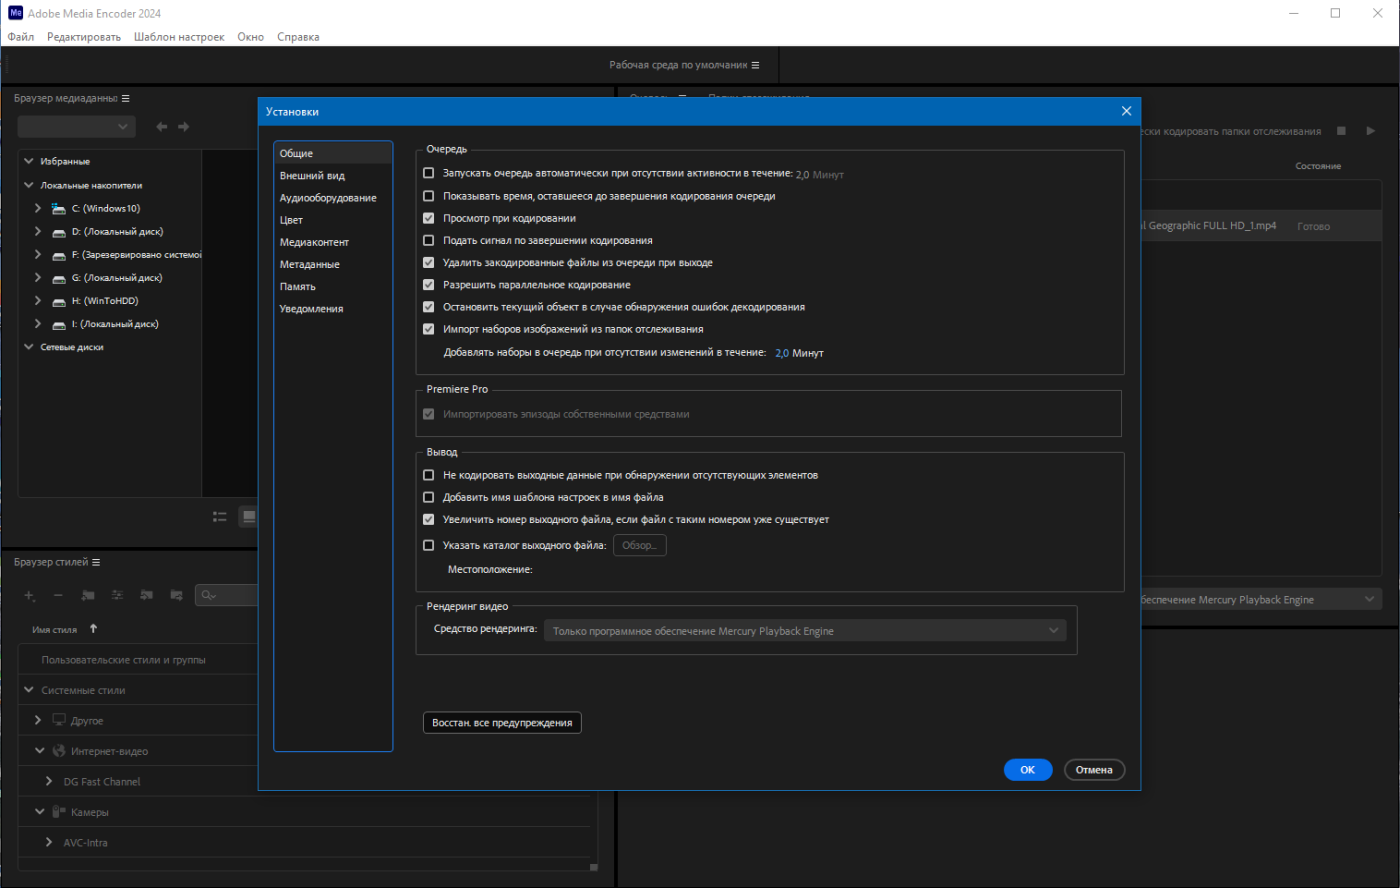
Task: Expand the C: (Windows10) drive node
Action: click(x=38, y=208)
